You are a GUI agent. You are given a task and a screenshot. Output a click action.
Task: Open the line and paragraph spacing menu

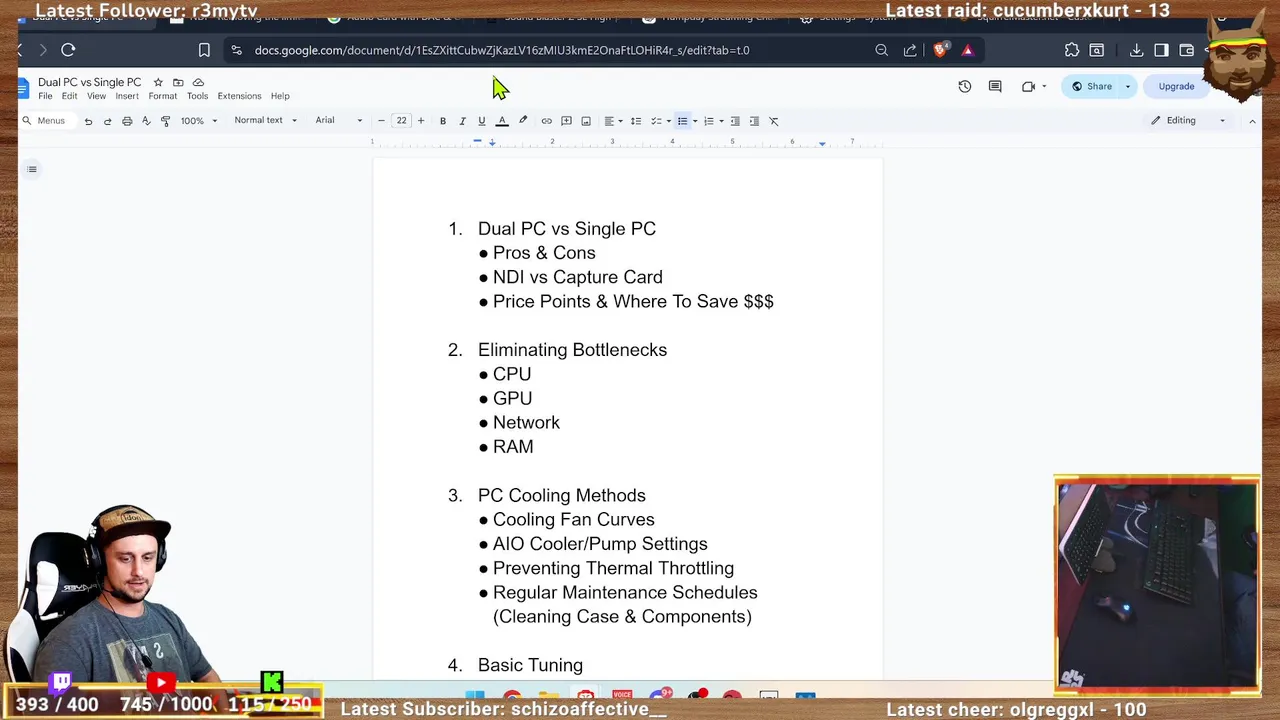[x=635, y=121]
